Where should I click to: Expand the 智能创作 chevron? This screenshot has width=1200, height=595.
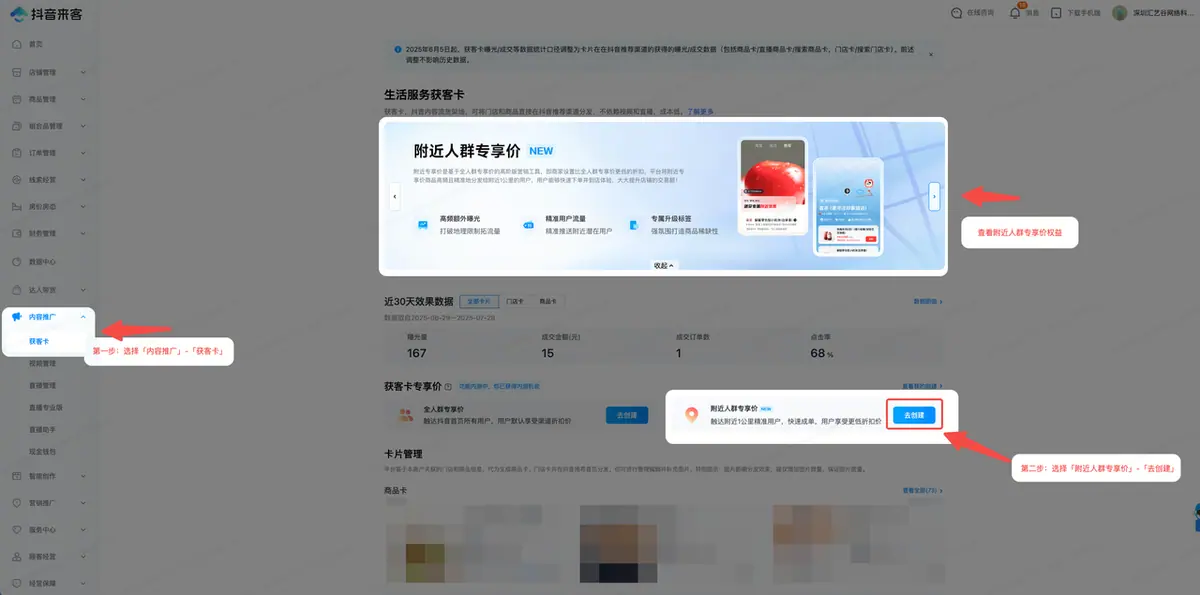pyautogui.click(x=83, y=476)
